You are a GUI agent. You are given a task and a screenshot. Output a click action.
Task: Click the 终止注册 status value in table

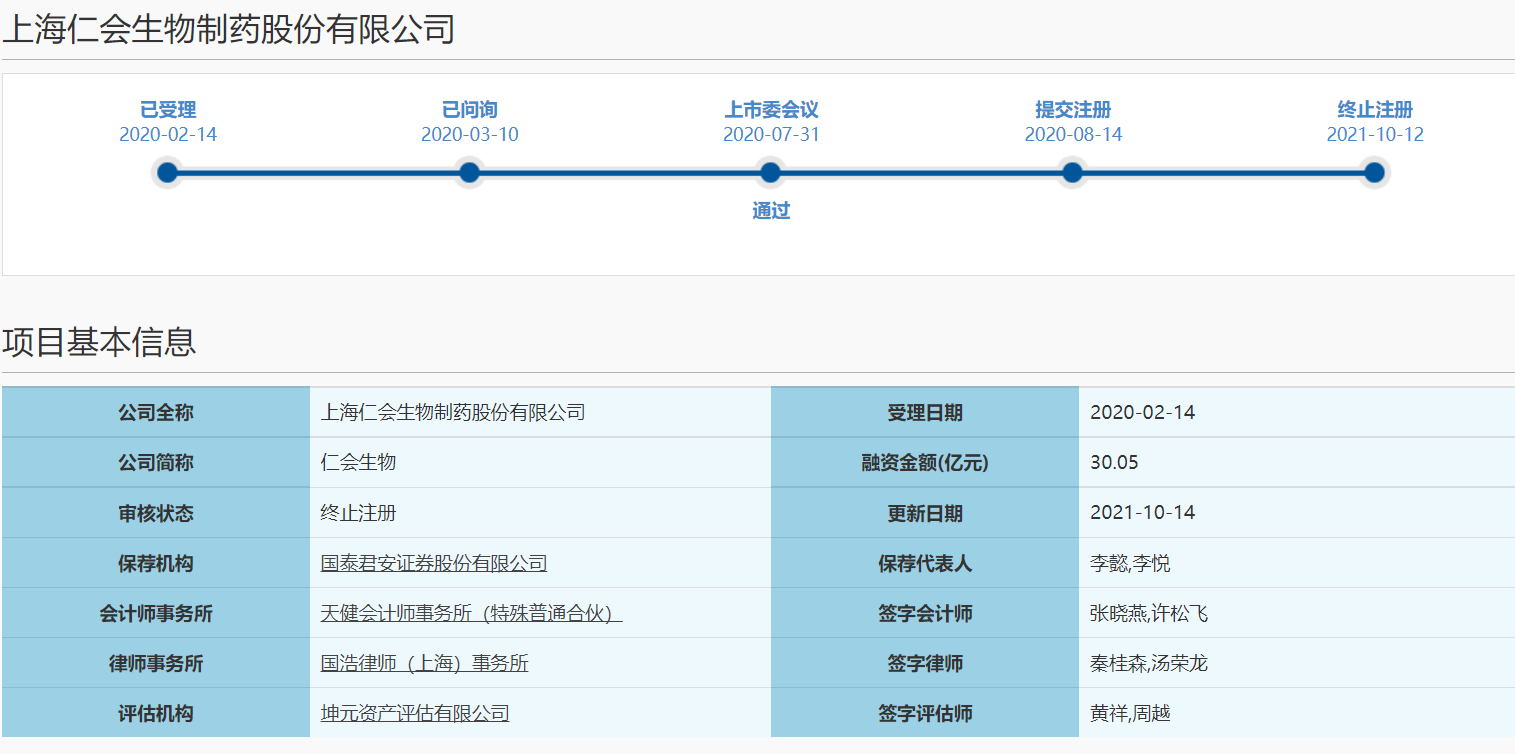[358, 513]
